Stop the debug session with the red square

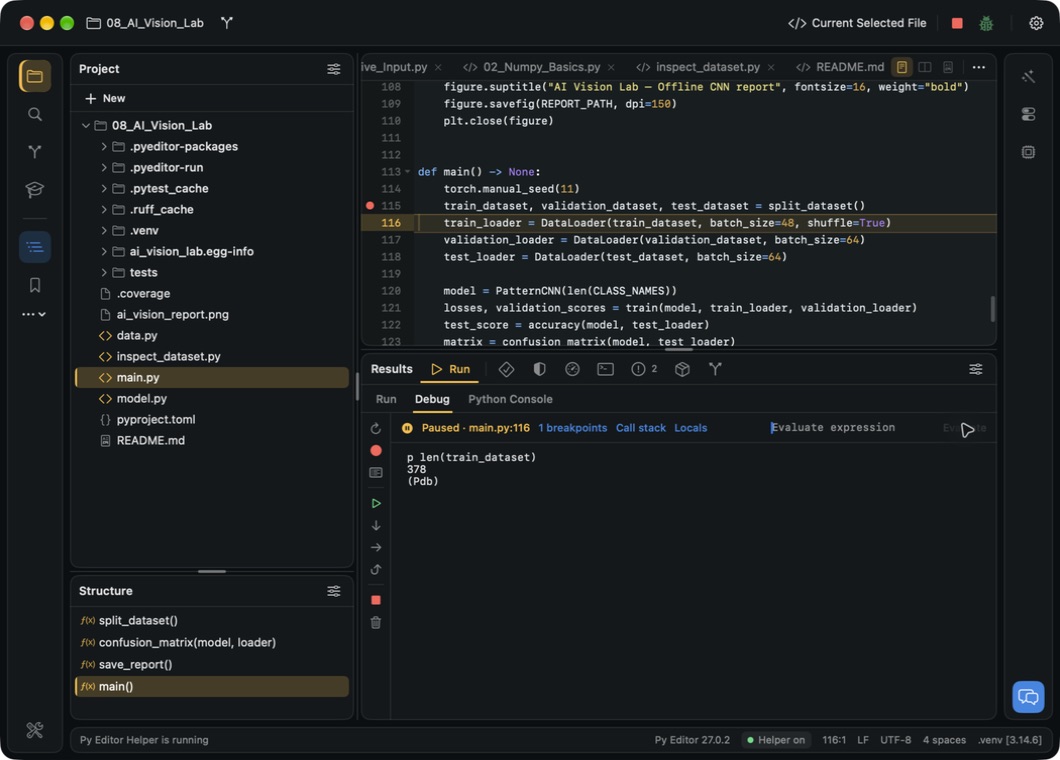coord(376,600)
